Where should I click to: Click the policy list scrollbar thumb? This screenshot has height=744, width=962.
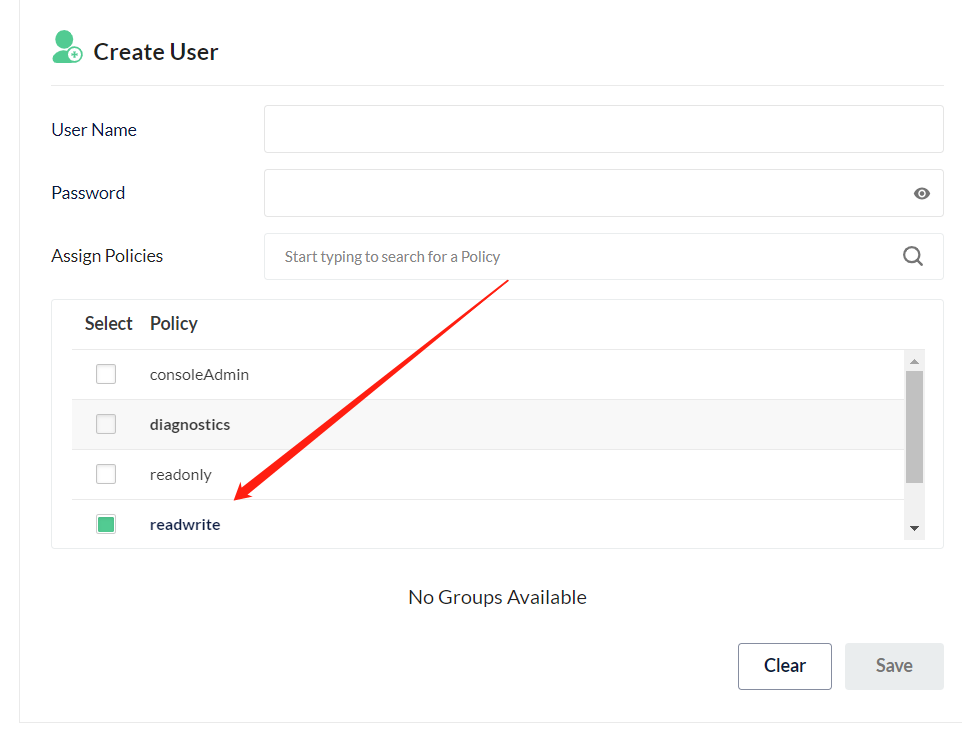click(x=914, y=426)
